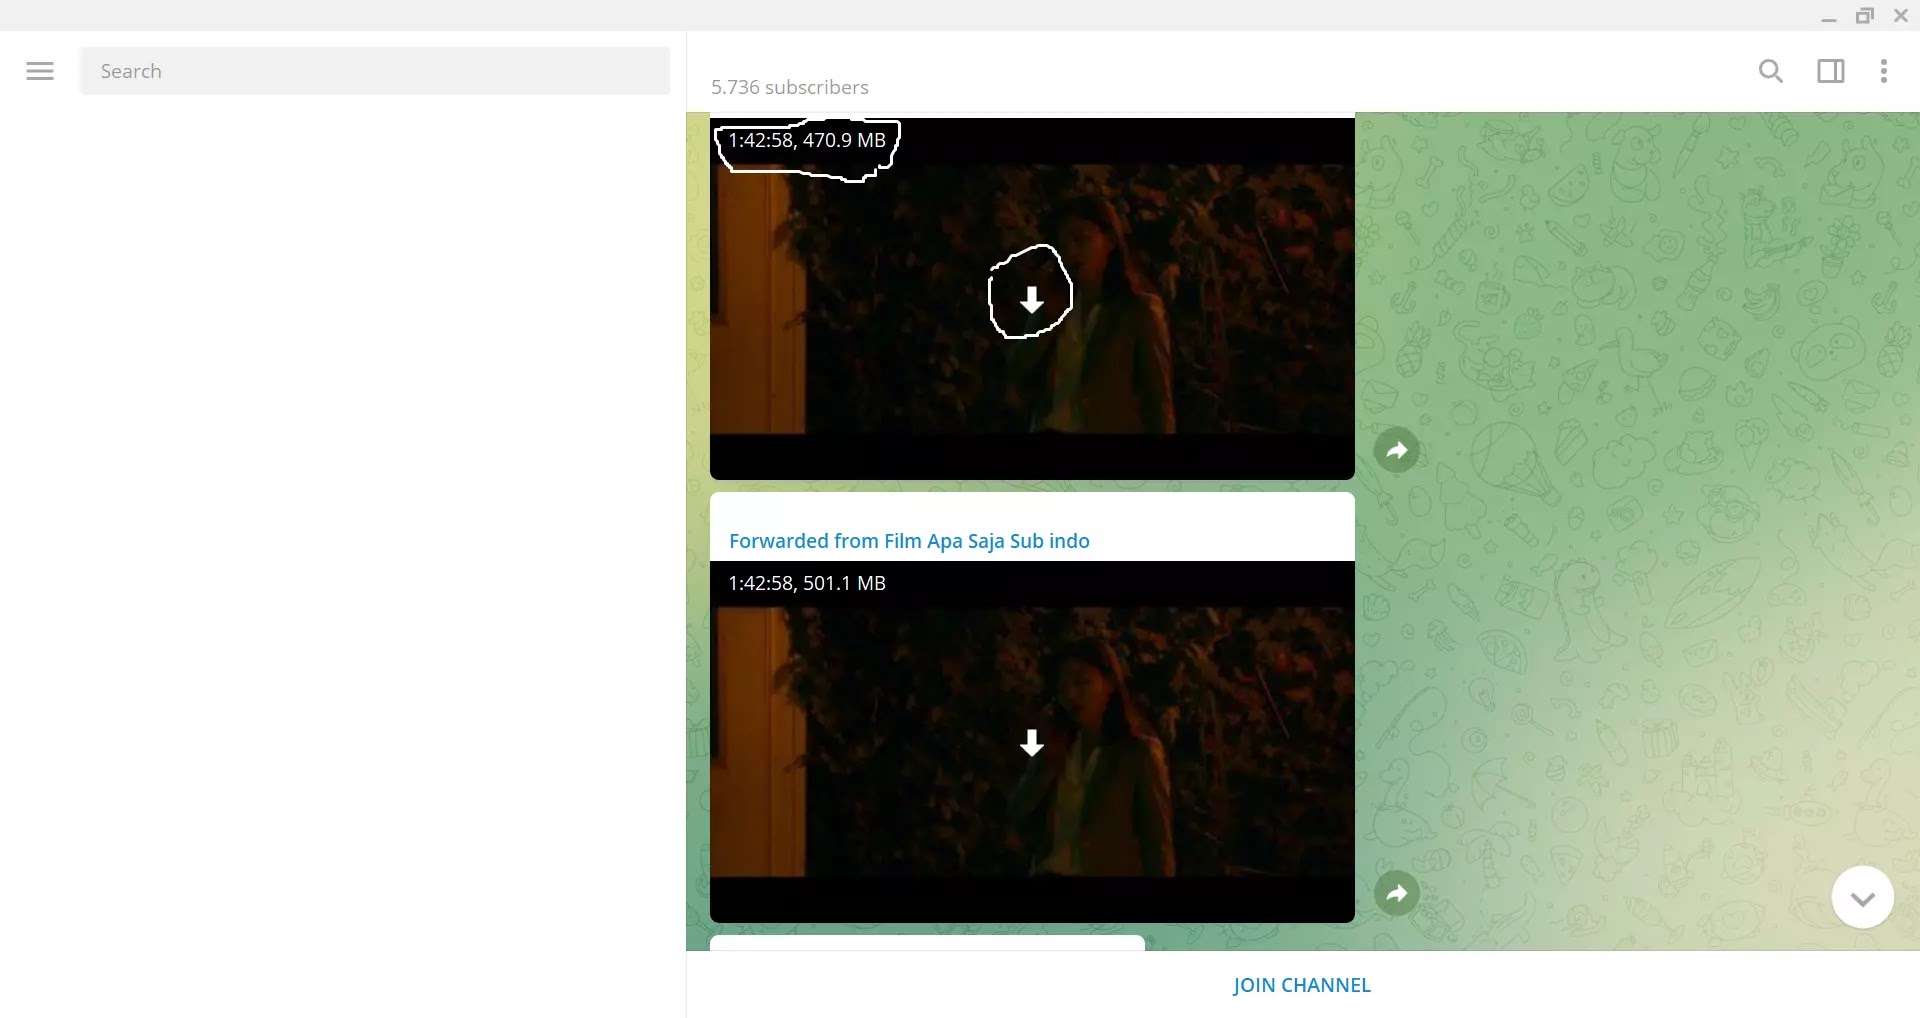Viewport: 1920px width, 1018px height.
Task: Focus the Search input field
Action: click(375, 71)
